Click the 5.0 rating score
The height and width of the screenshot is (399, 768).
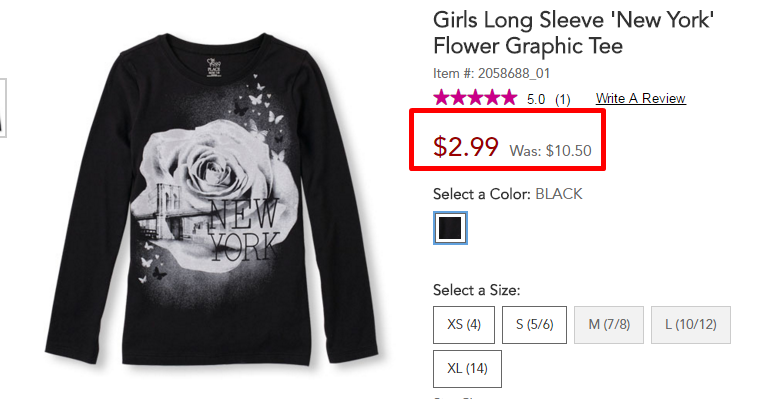pyautogui.click(x=536, y=99)
